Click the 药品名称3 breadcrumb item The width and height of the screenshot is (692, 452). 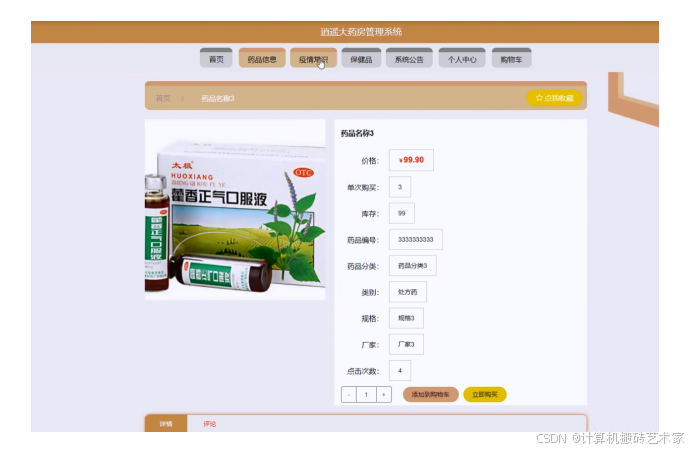click(x=218, y=98)
